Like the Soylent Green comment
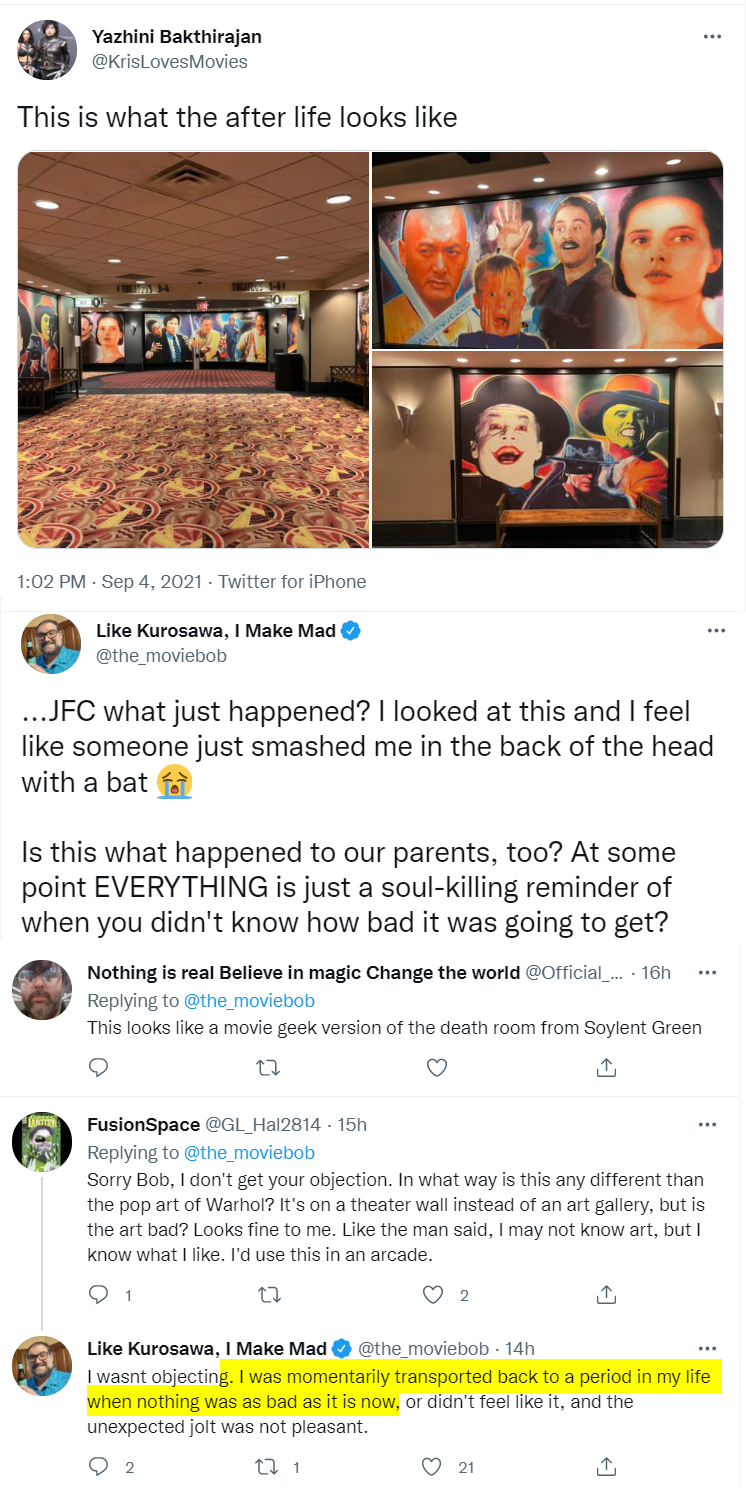 pos(436,1068)
